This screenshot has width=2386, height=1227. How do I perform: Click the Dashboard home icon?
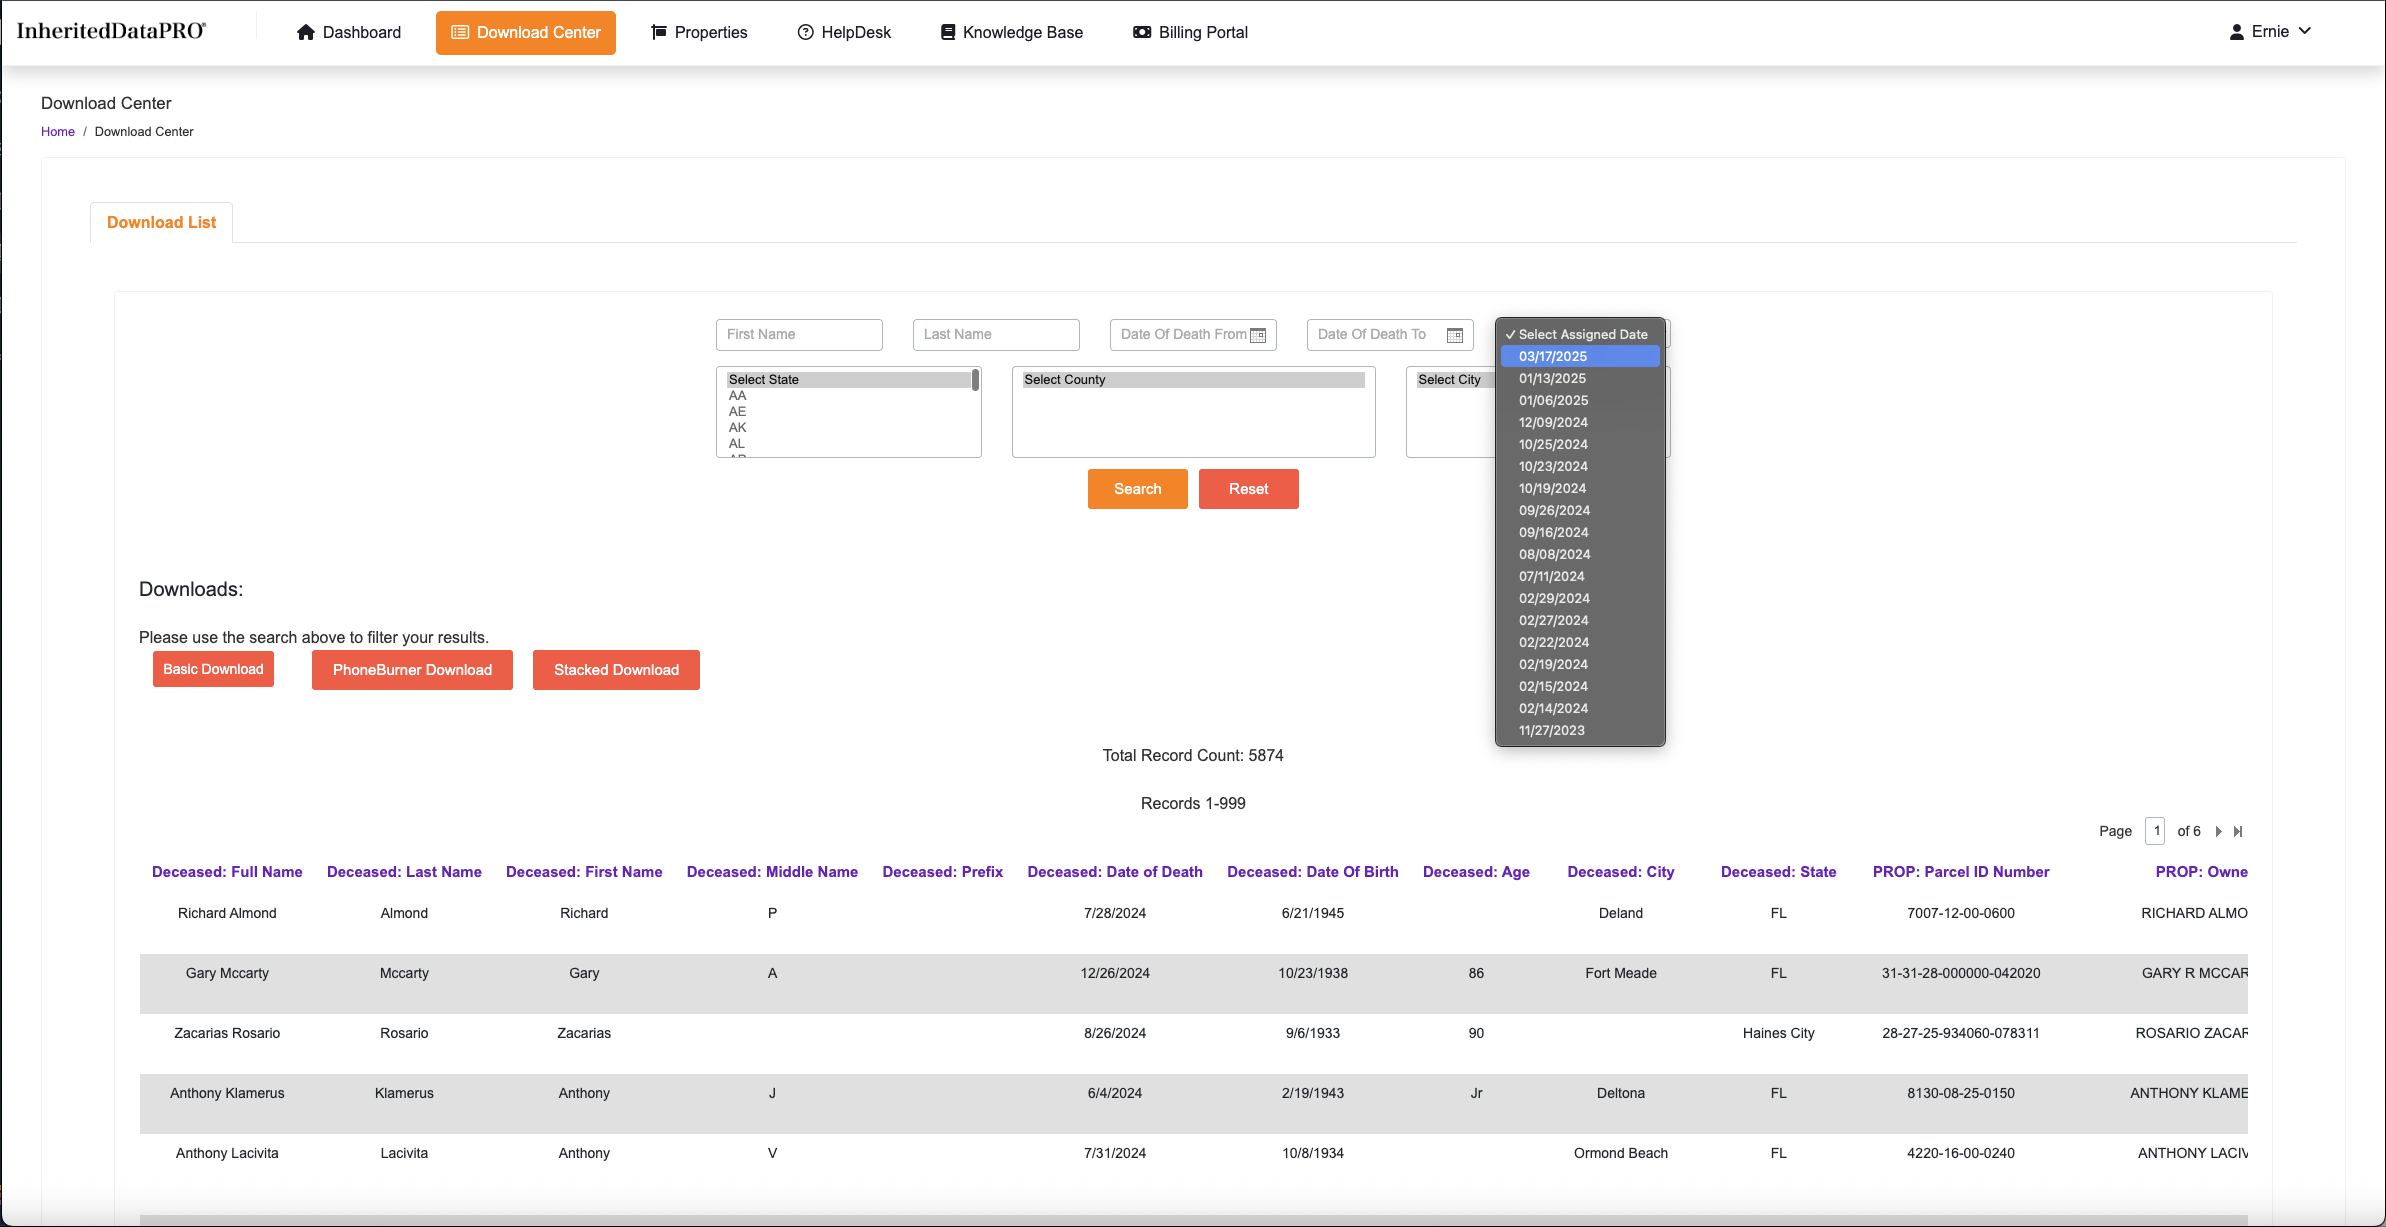pos(306,32)
